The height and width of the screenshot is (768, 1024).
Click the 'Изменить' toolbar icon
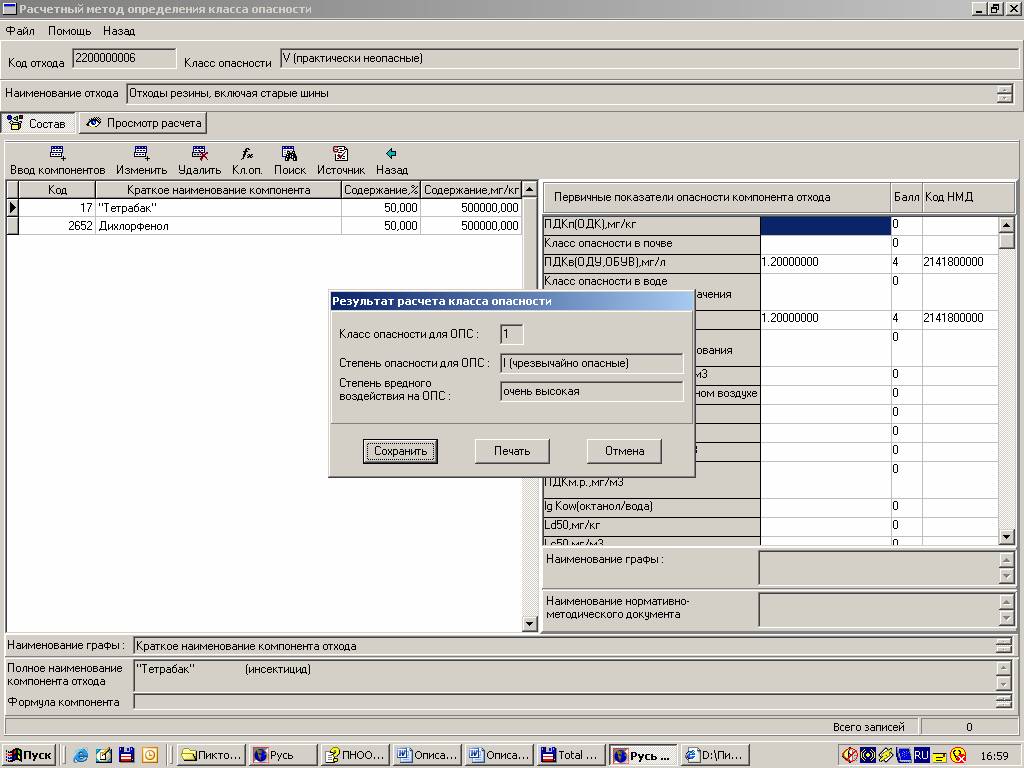pyautogui.click(x=141, y=154)
